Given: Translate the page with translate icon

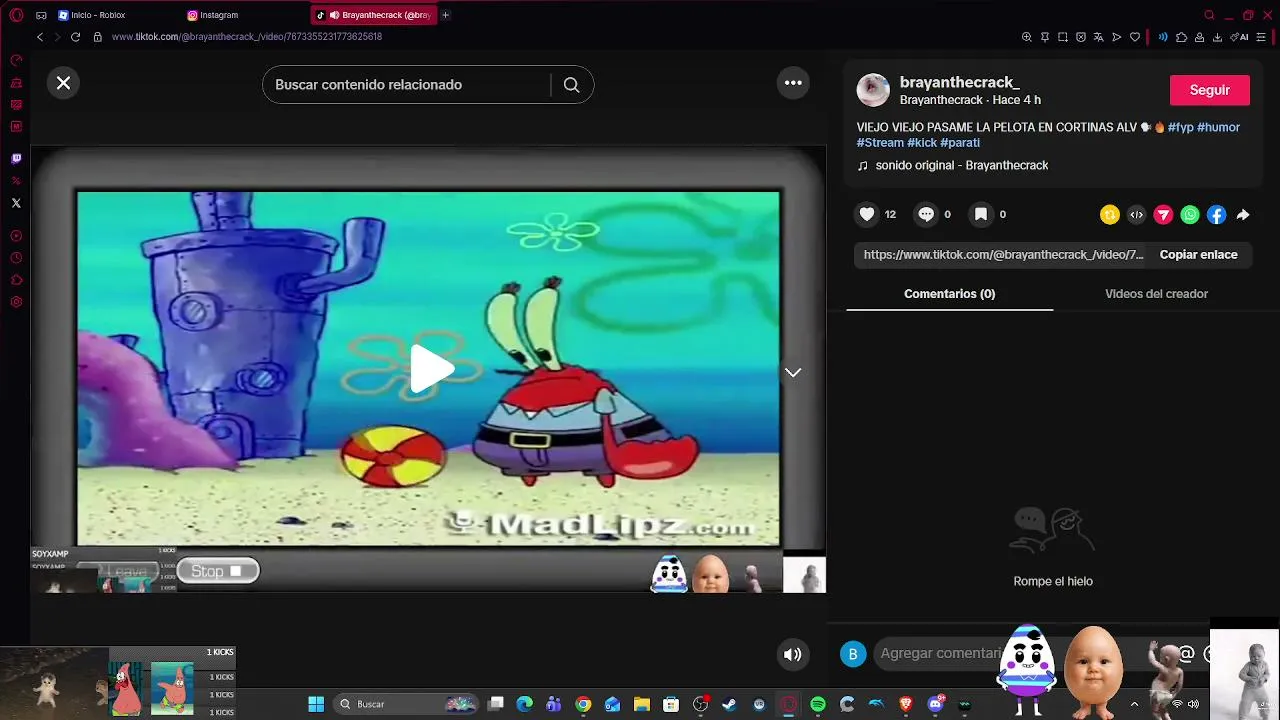Looking at the screenshot, I should tap(1099, 37).
